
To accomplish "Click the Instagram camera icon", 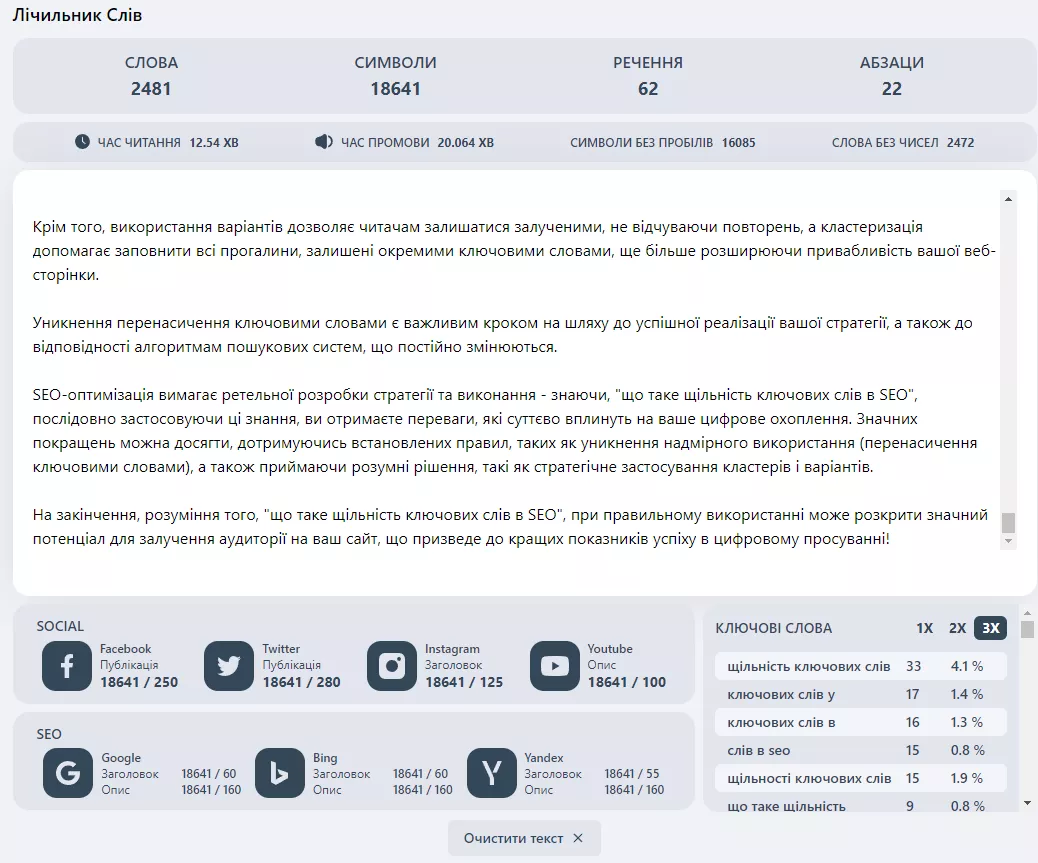I will coord(392,666).
